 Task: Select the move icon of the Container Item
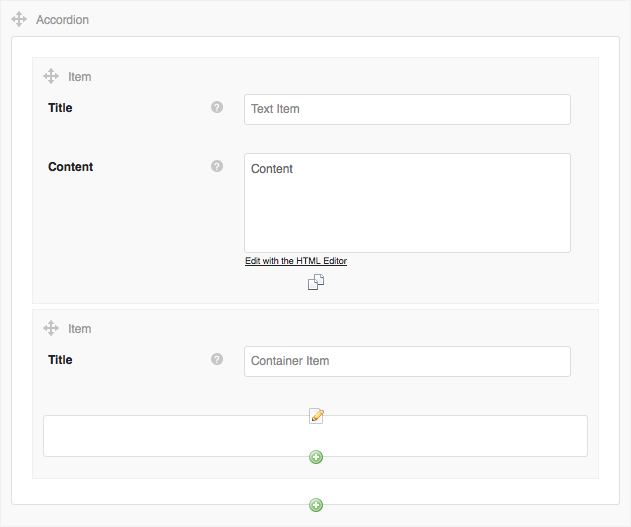pos(51,328)
